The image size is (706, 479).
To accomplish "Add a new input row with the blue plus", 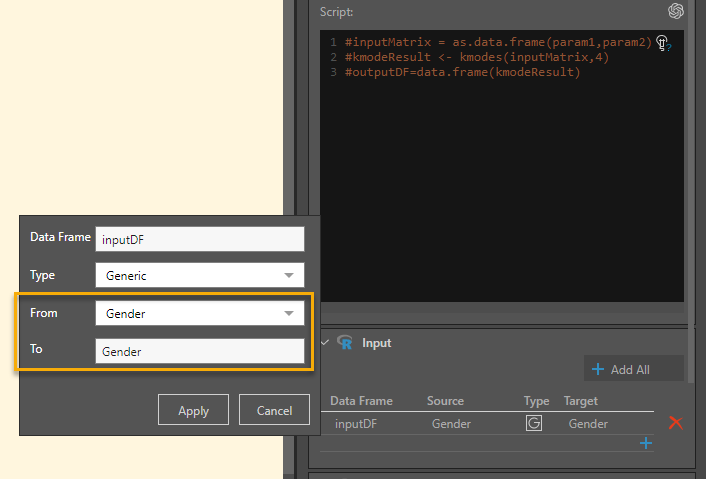I will coord(645,443).
